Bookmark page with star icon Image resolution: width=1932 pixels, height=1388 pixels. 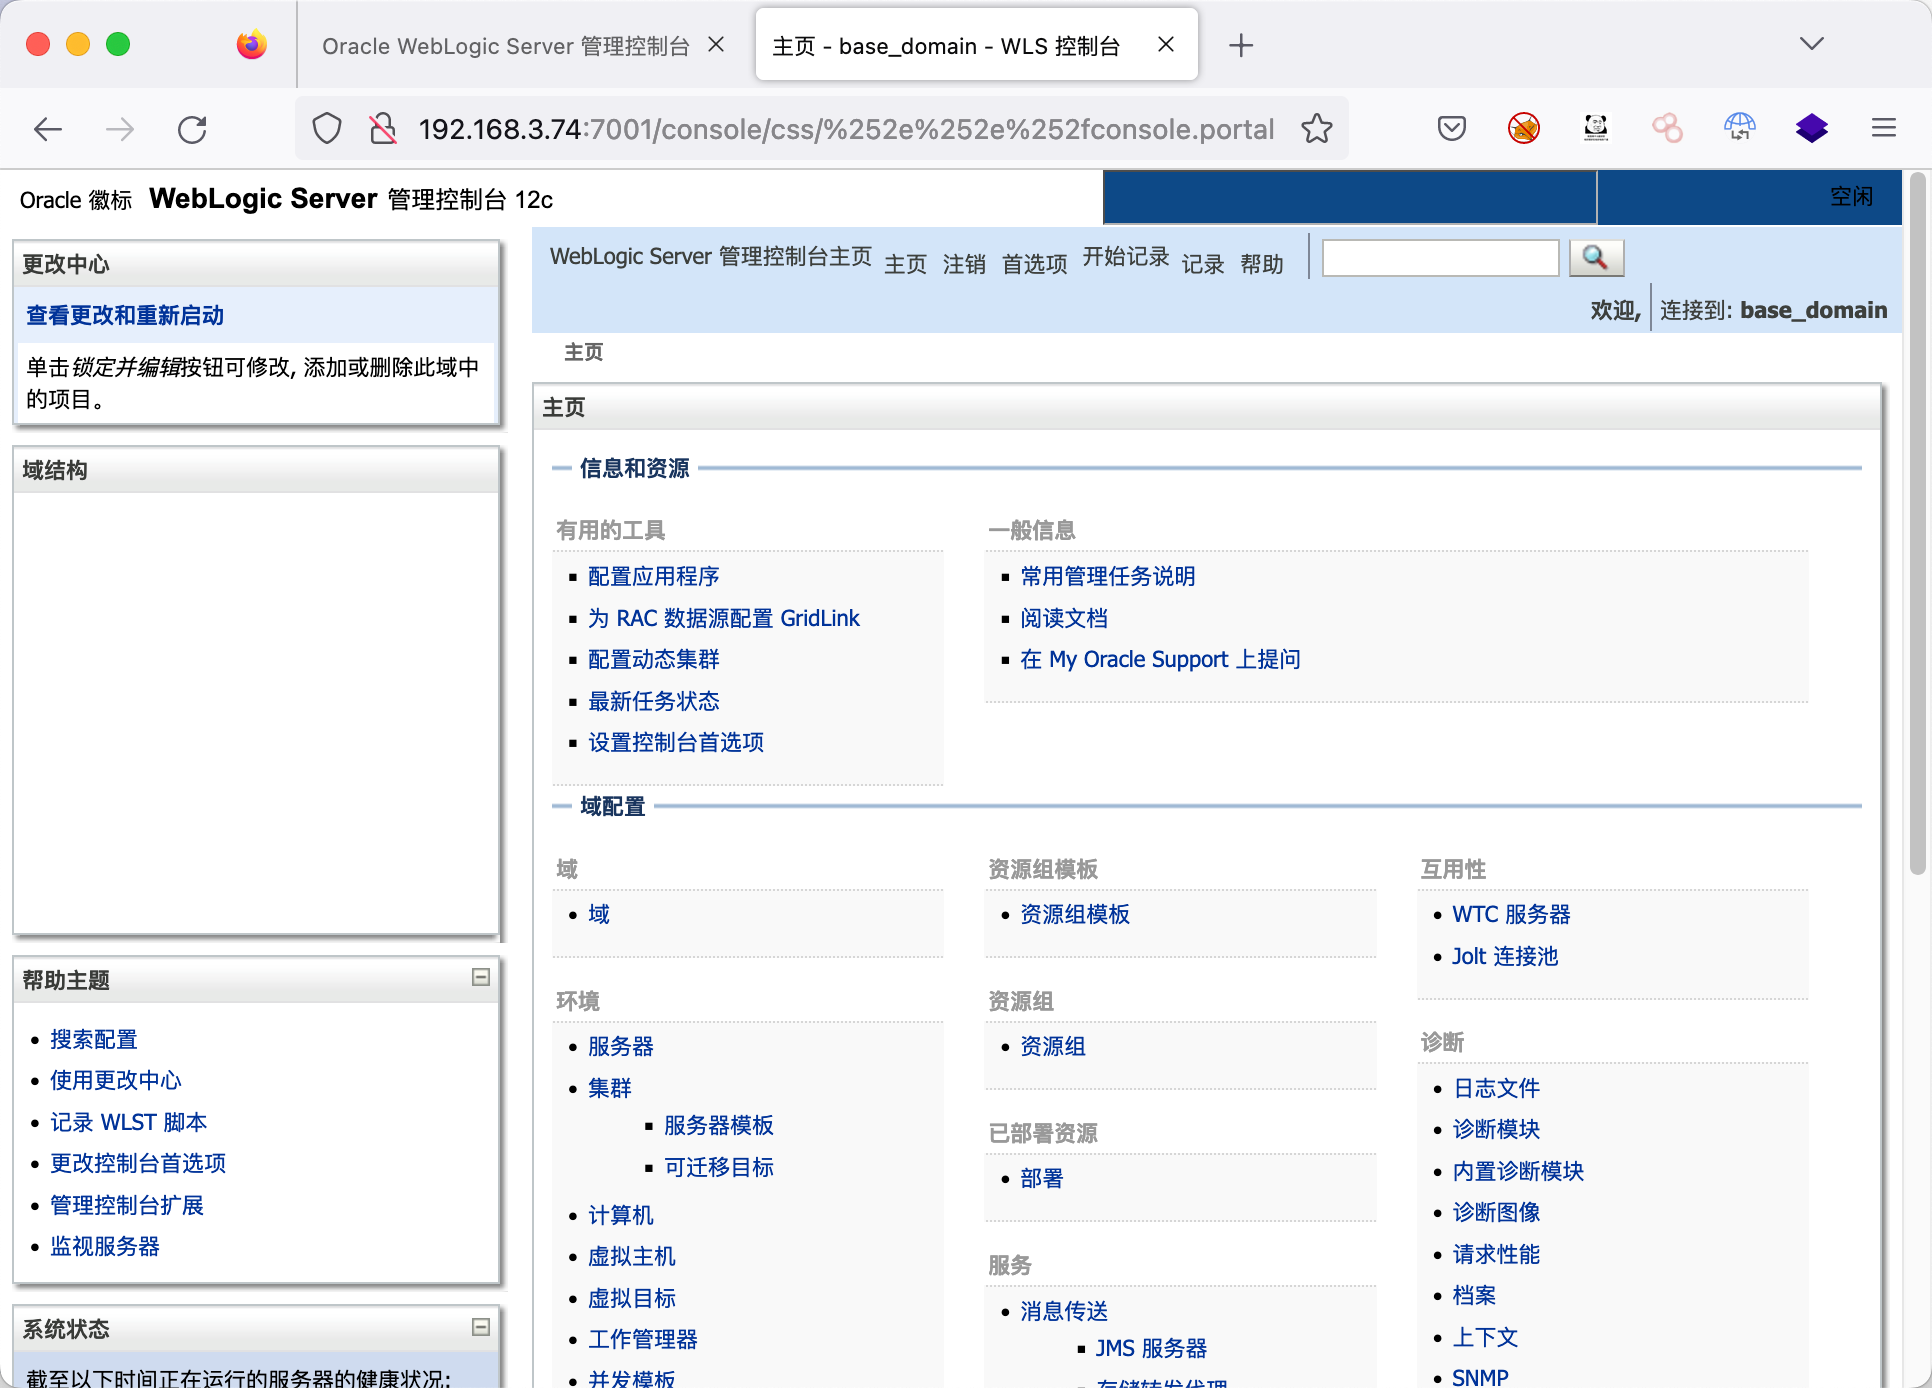pyautogui.click(x=1317, y=129)
